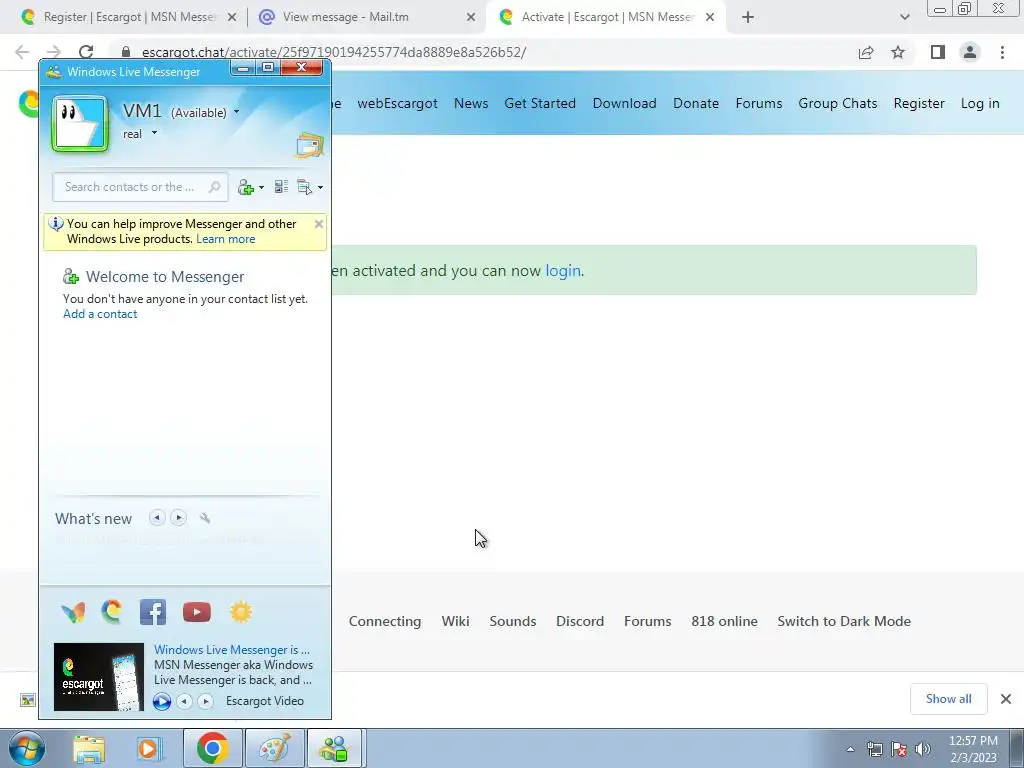Bookmark this page with the star
Screen dimensions: 1024x768
coord(898,52)
